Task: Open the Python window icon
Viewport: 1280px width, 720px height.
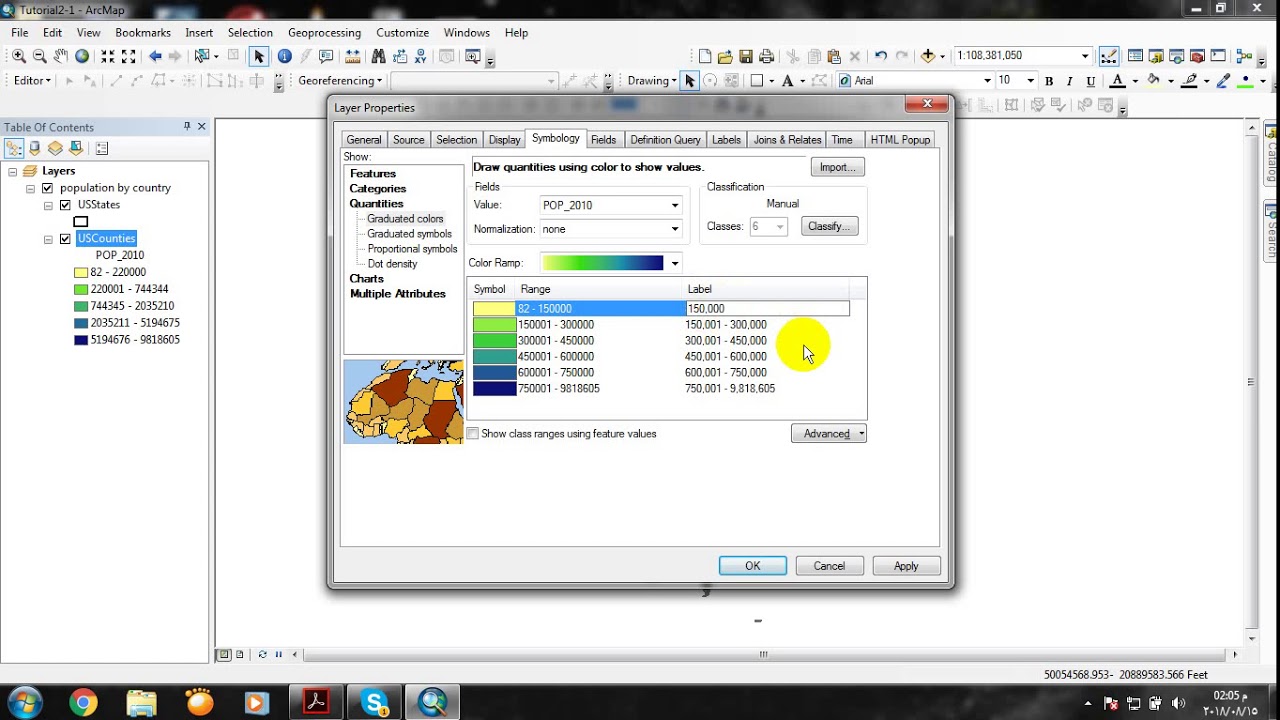Action: pos(1218,56)
